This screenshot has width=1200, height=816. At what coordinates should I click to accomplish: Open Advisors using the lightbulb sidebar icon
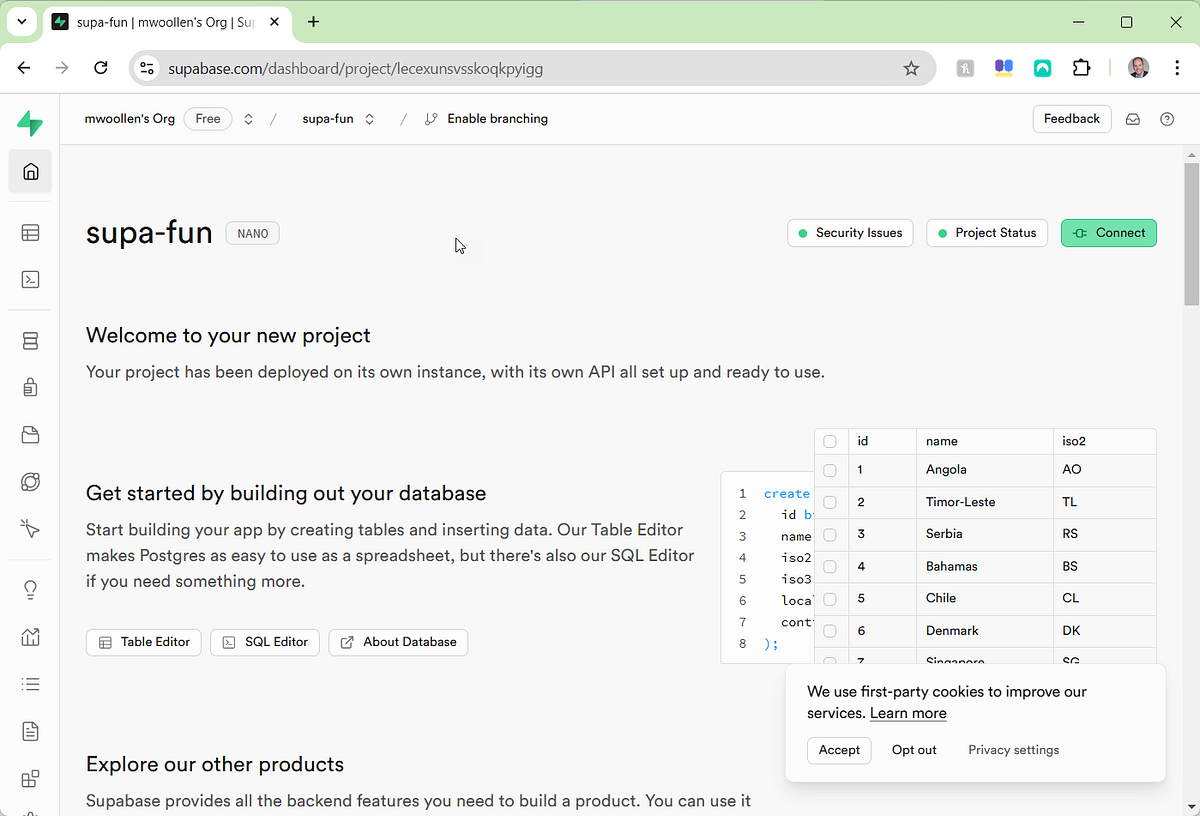tap(30, 589)
